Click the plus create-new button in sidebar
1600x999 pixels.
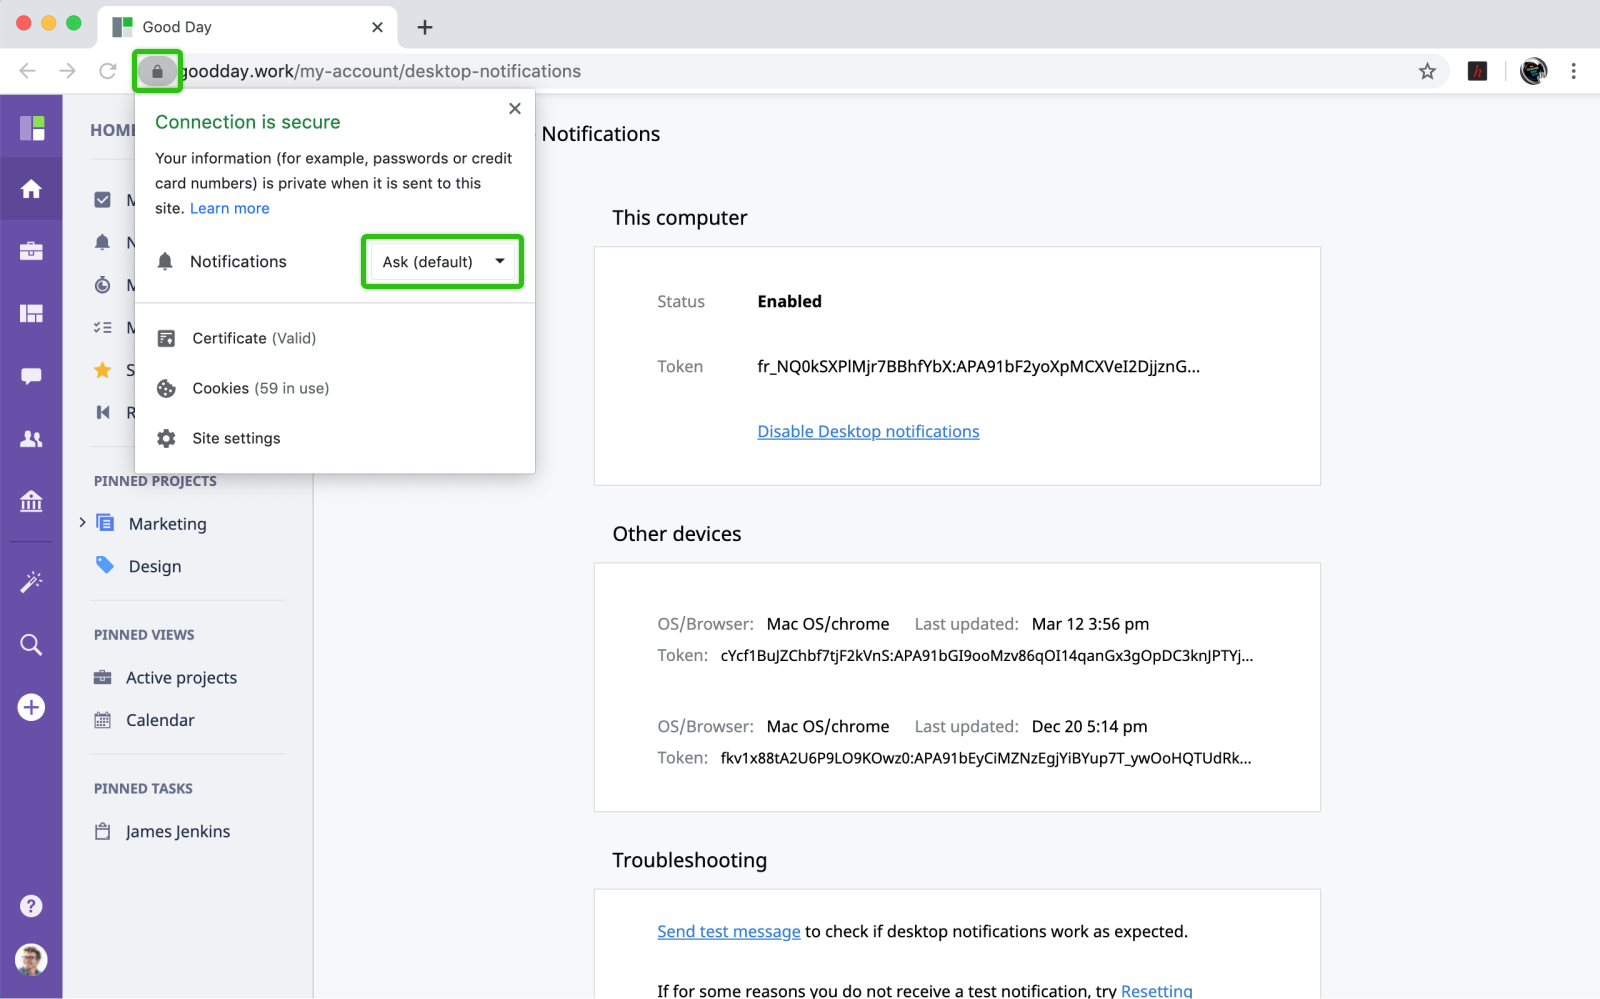click(31, 707)
